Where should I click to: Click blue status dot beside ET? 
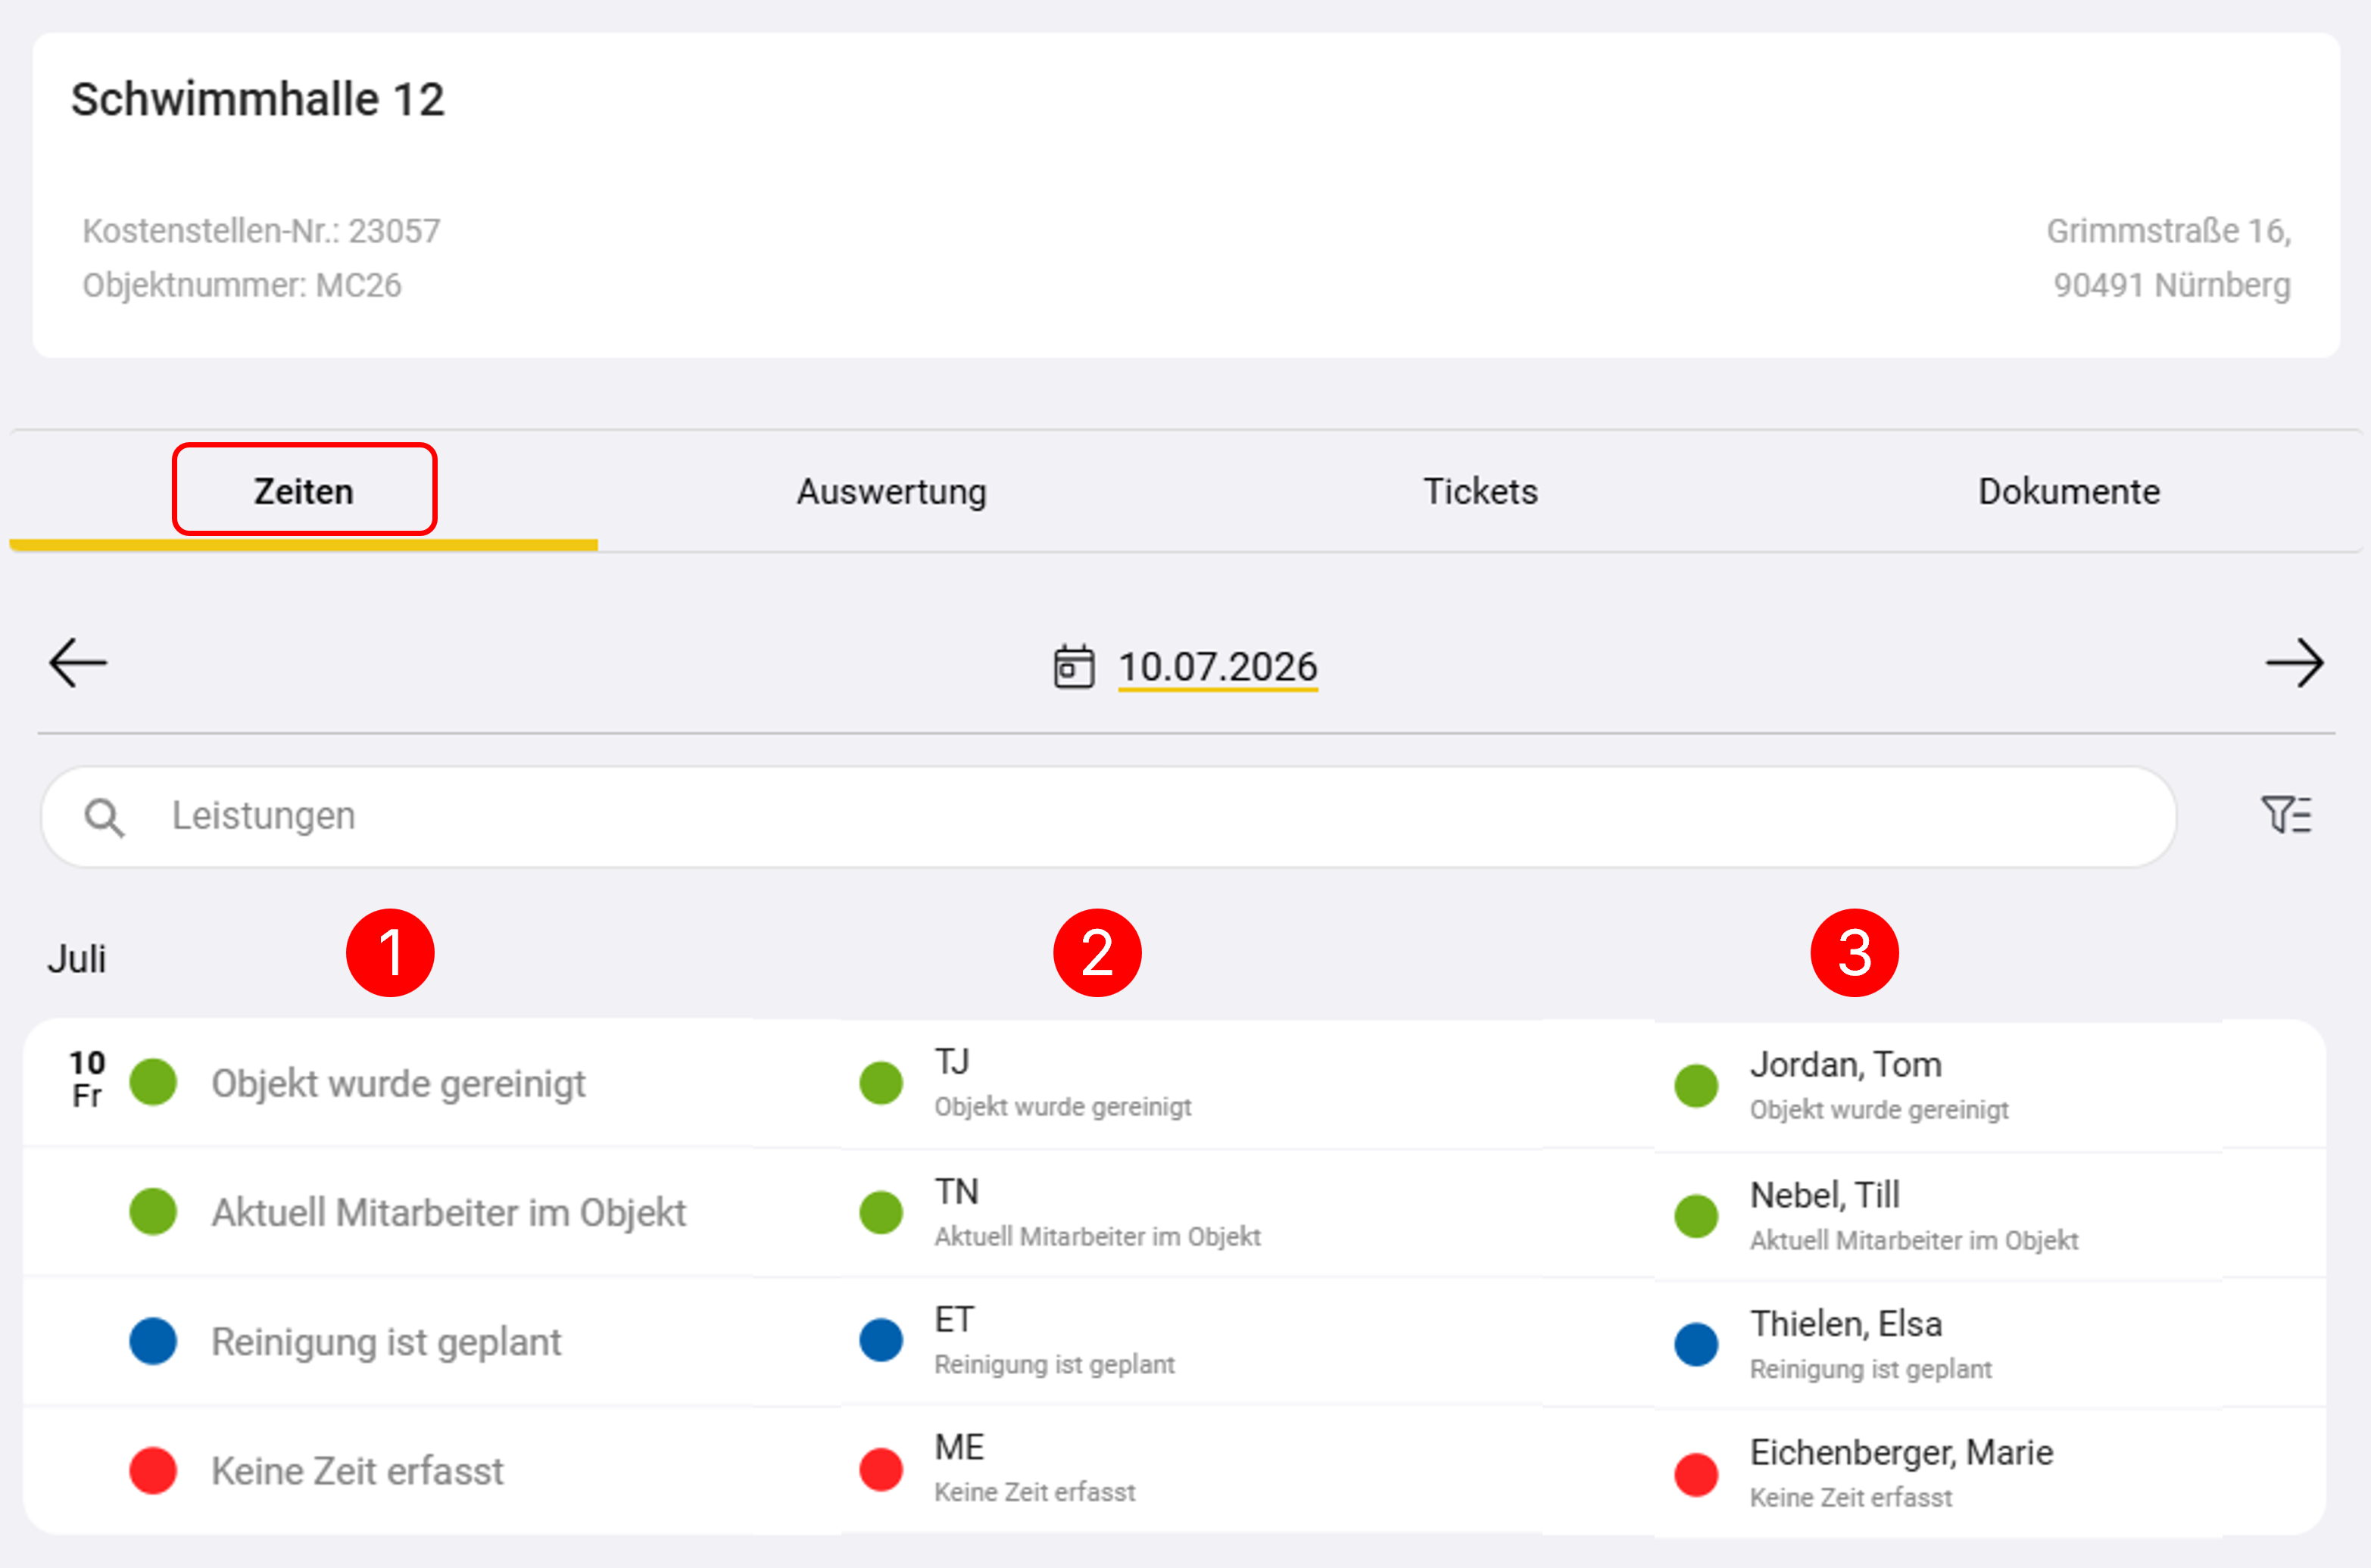click(881, 1340)
